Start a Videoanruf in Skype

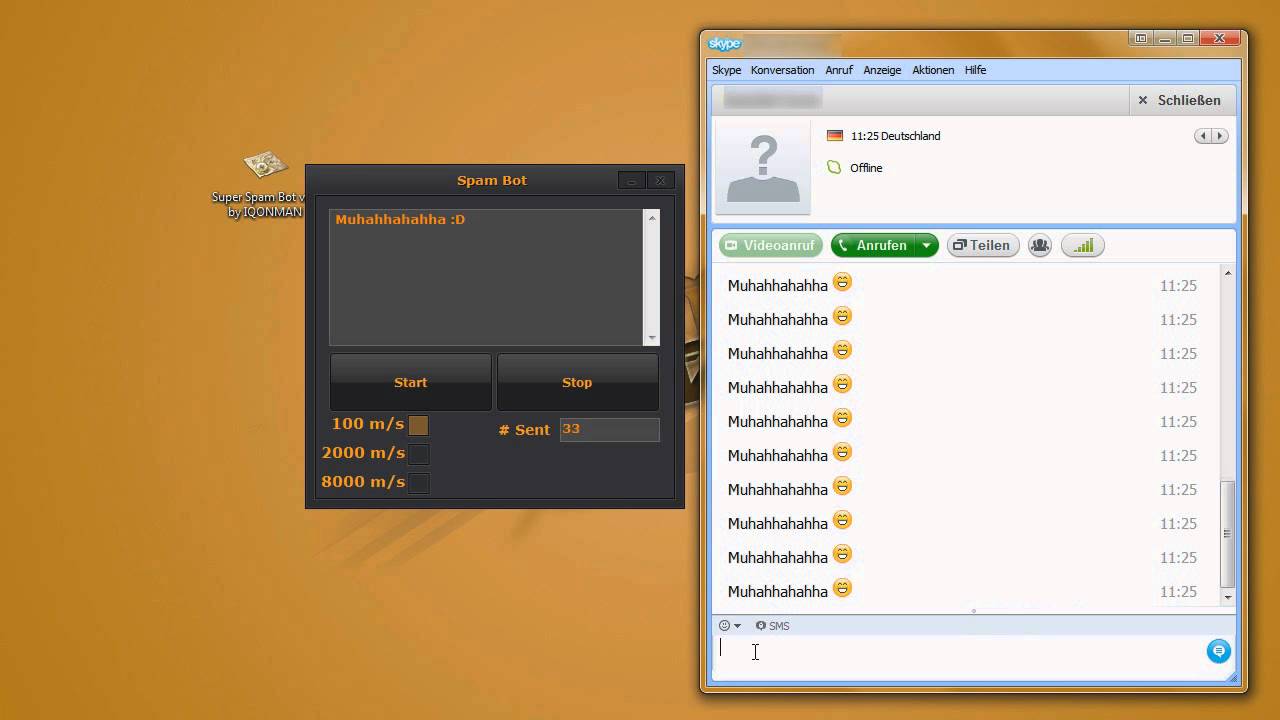point(770,245)
